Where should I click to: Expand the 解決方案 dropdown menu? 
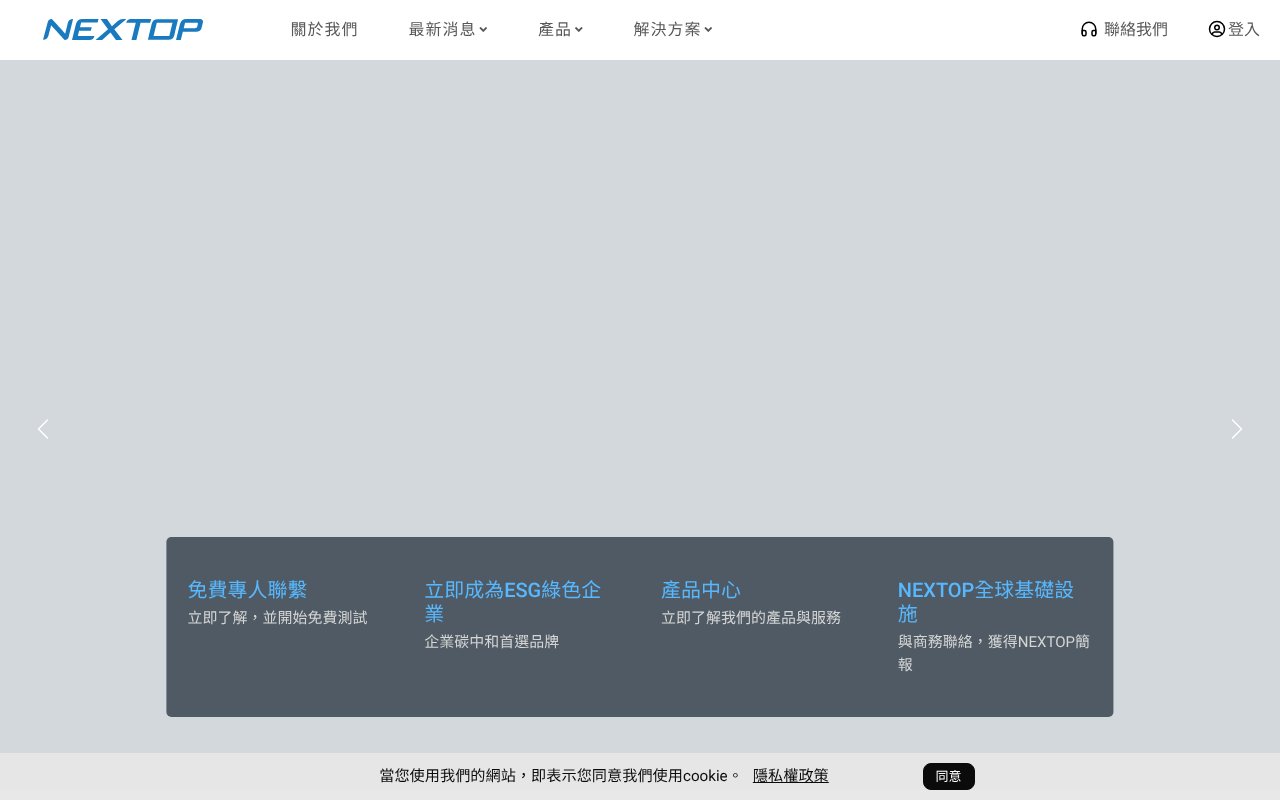pyautogui.click(x=673, y=29)
